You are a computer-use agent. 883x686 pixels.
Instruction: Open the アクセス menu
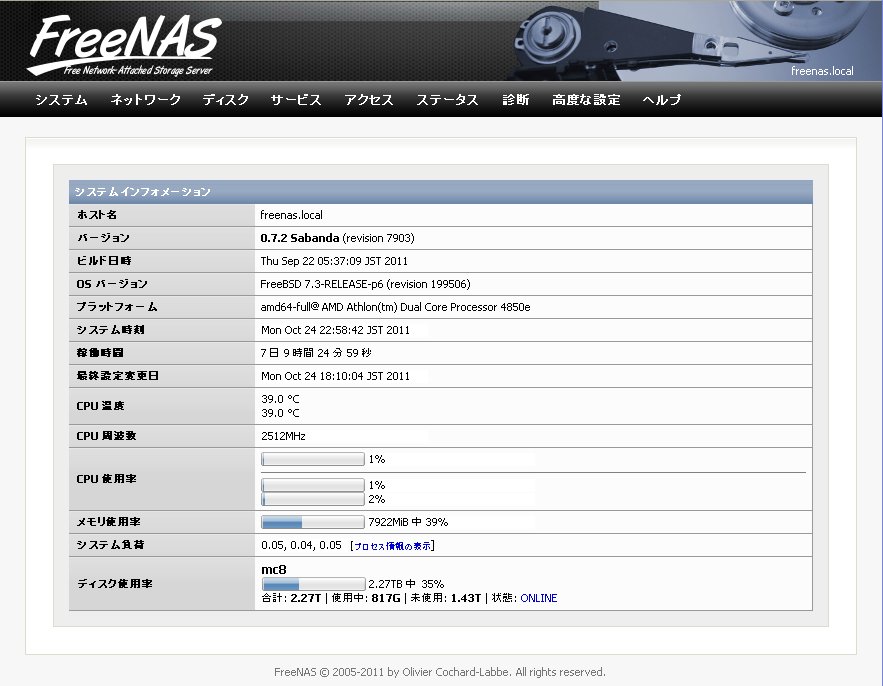369,100
